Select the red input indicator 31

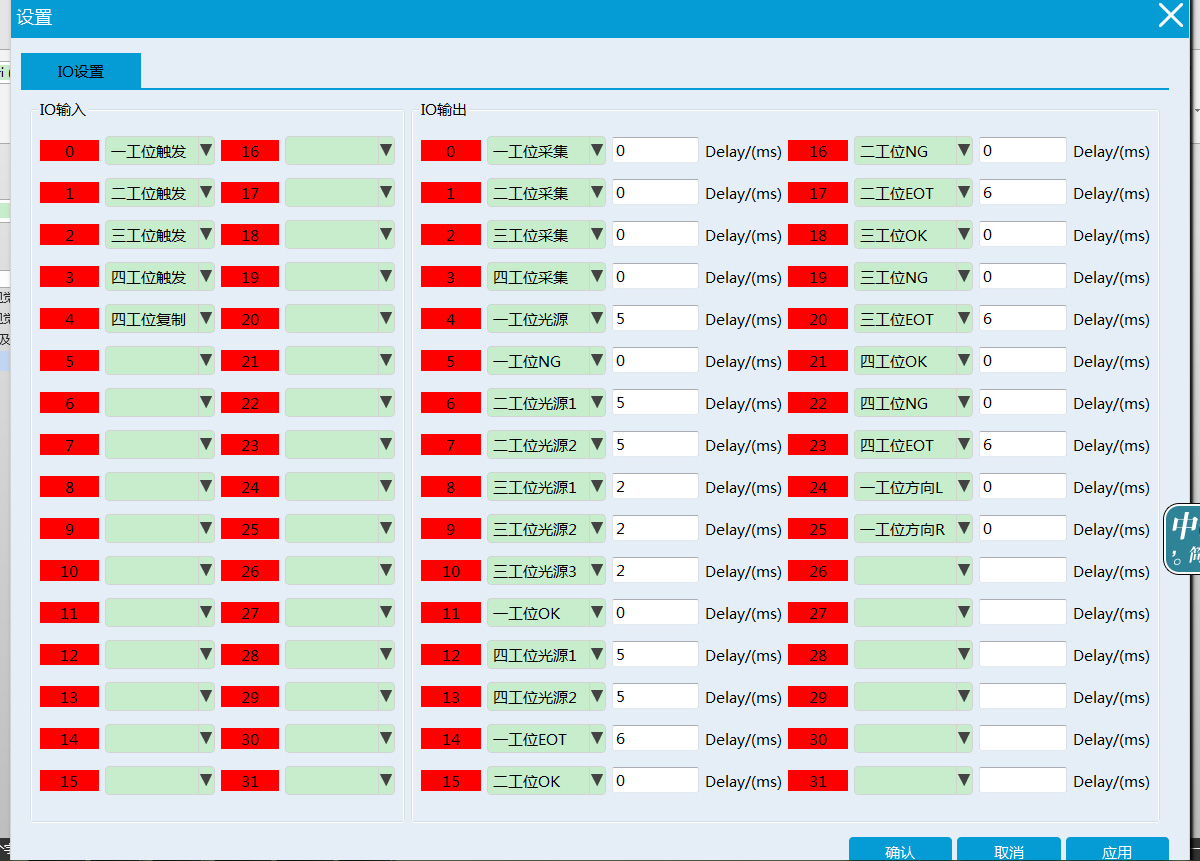[x=250, y=781]
